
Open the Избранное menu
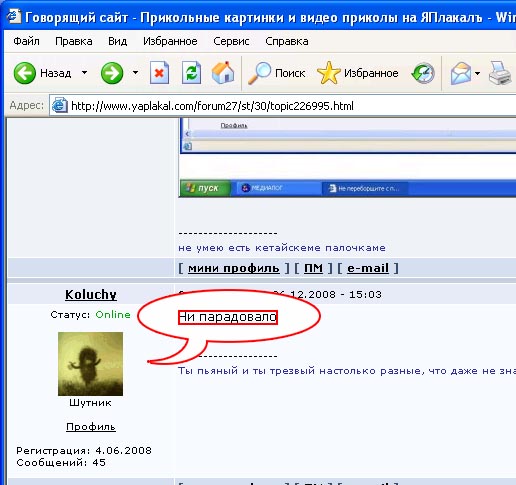click(170, 41)
